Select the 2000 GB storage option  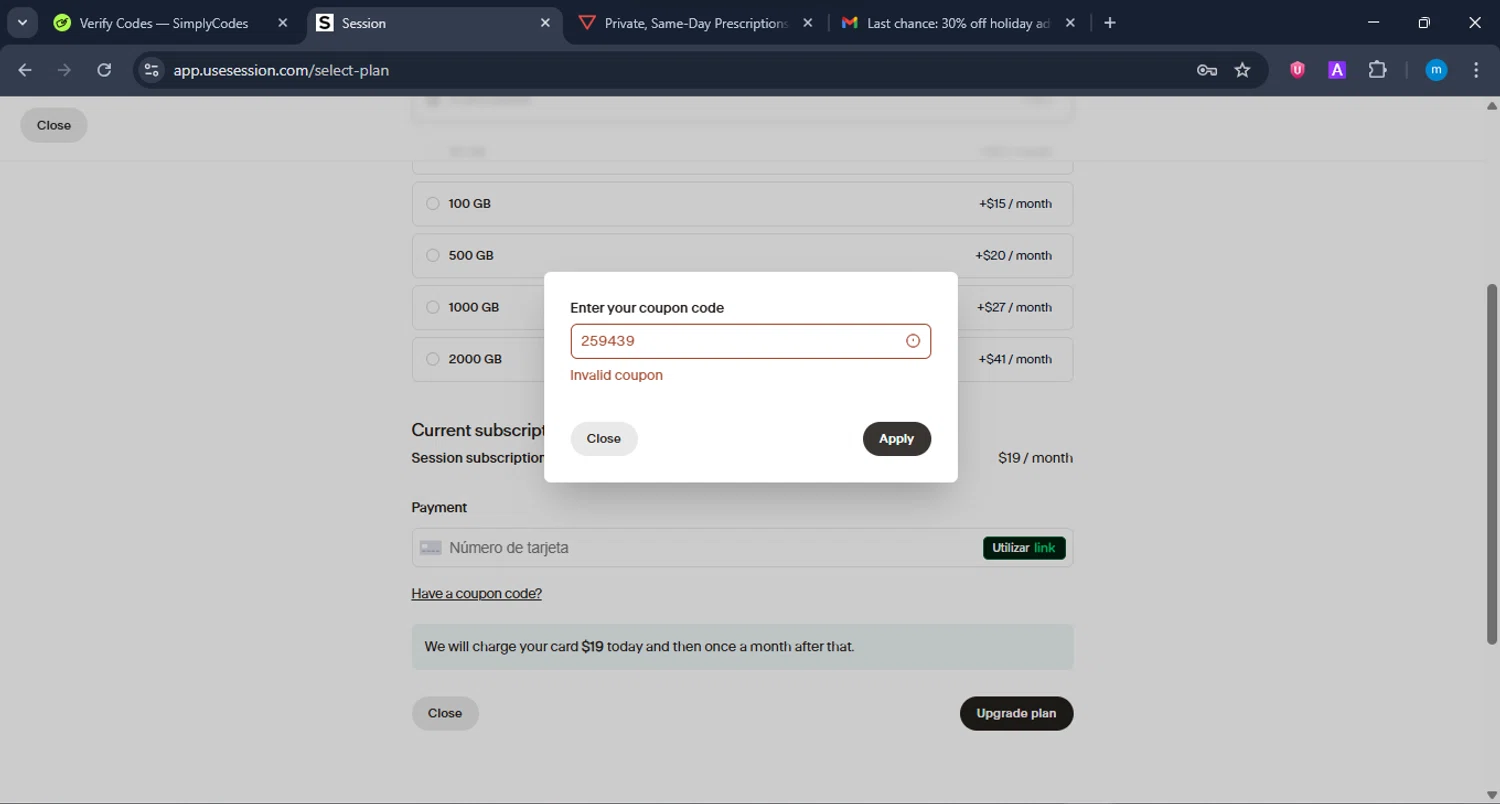point(742,359)
